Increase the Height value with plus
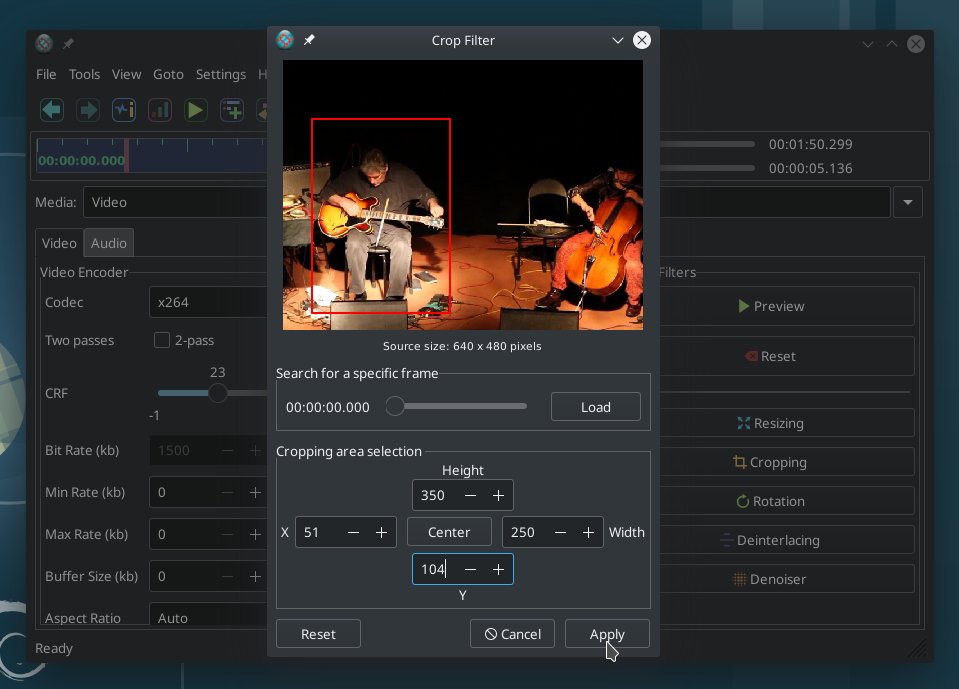This screenshot has width=959, height=689. pos(498,495)
